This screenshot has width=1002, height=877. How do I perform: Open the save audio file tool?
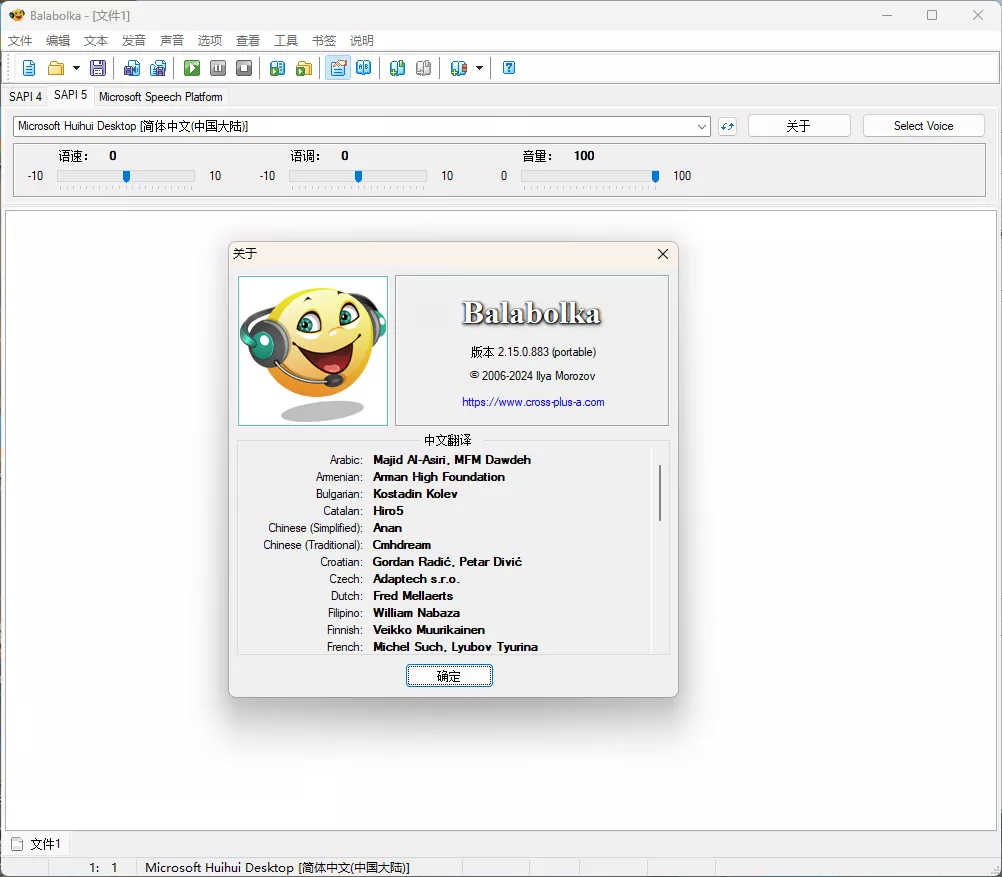(131, 67)
